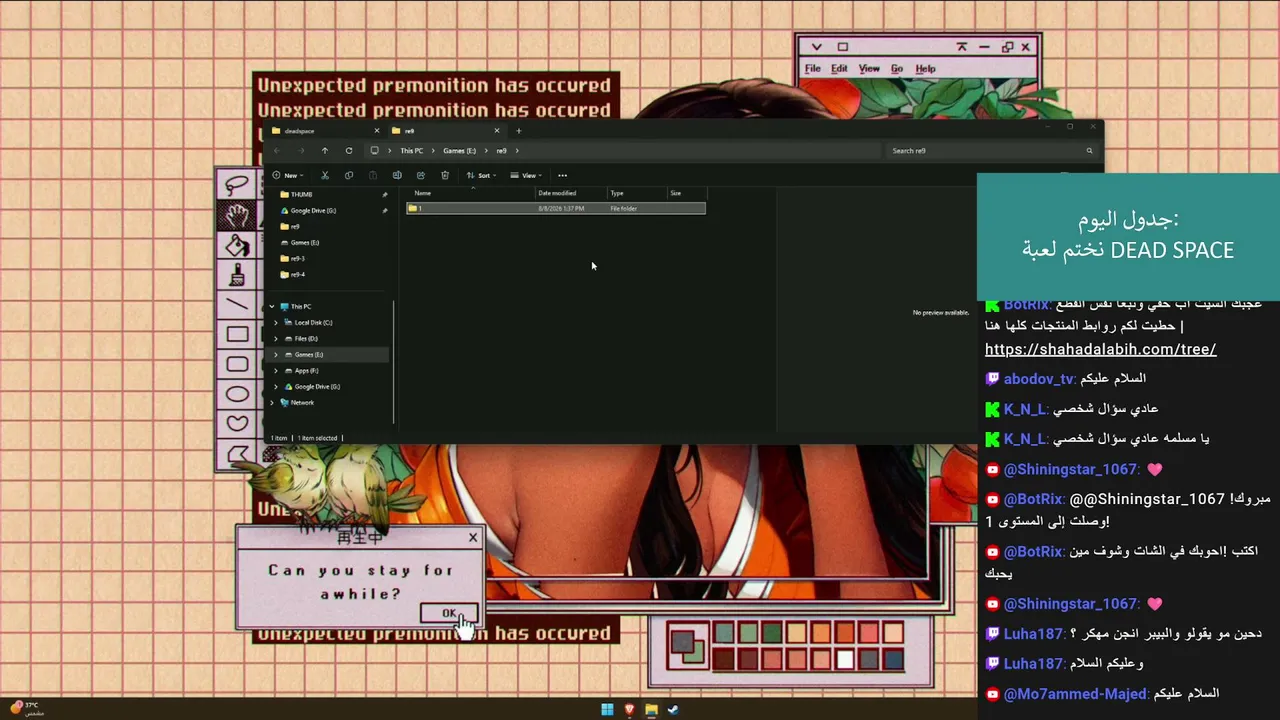Viewport: 1280px width, 720px height.
Task: Click Games (E:) in the address breadcrumb
Action: click(x=459, y=151)
